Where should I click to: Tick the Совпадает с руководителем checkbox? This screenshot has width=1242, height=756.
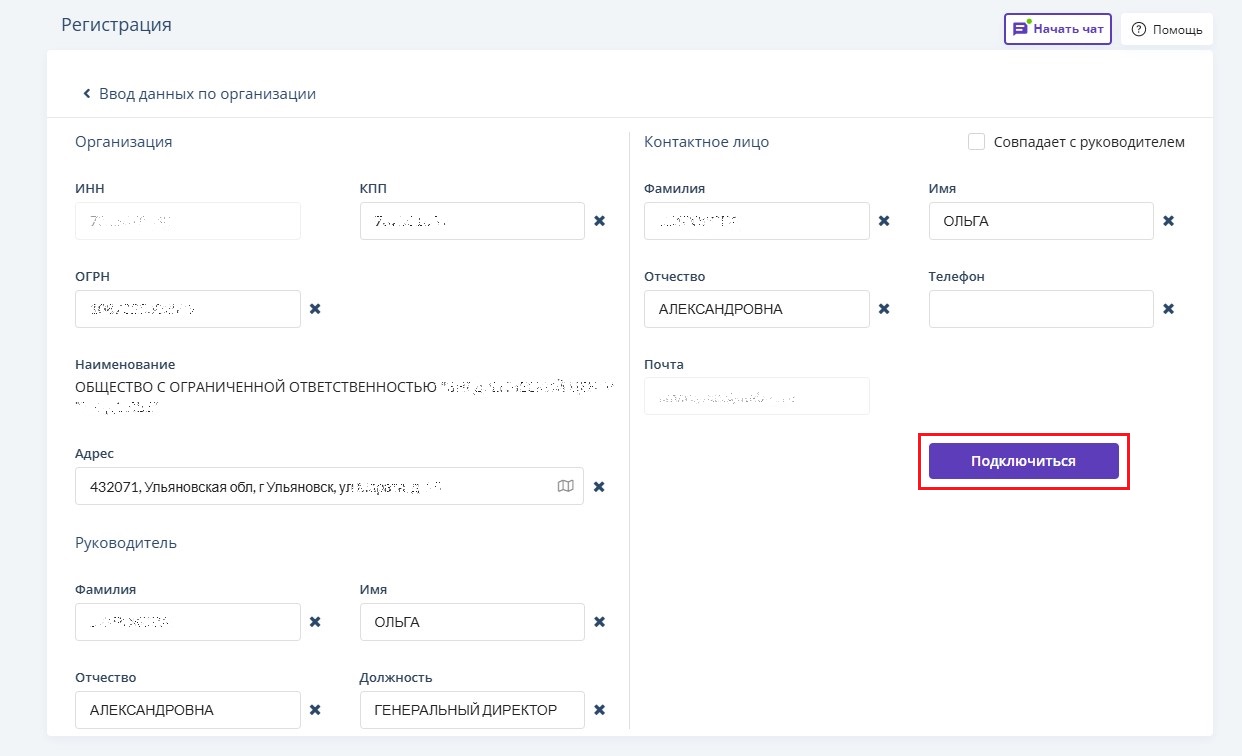click(977, 142)
